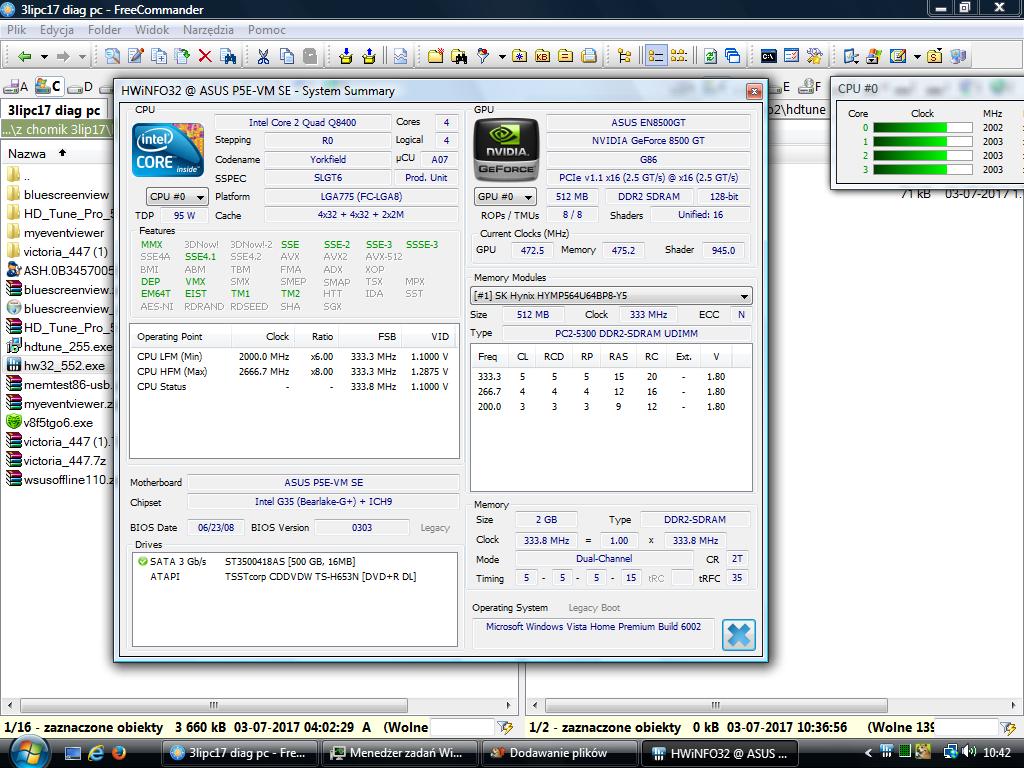Refresh the panel with the green arrows icon
This screenshot has width=1024, height=768.
(710, 56)
